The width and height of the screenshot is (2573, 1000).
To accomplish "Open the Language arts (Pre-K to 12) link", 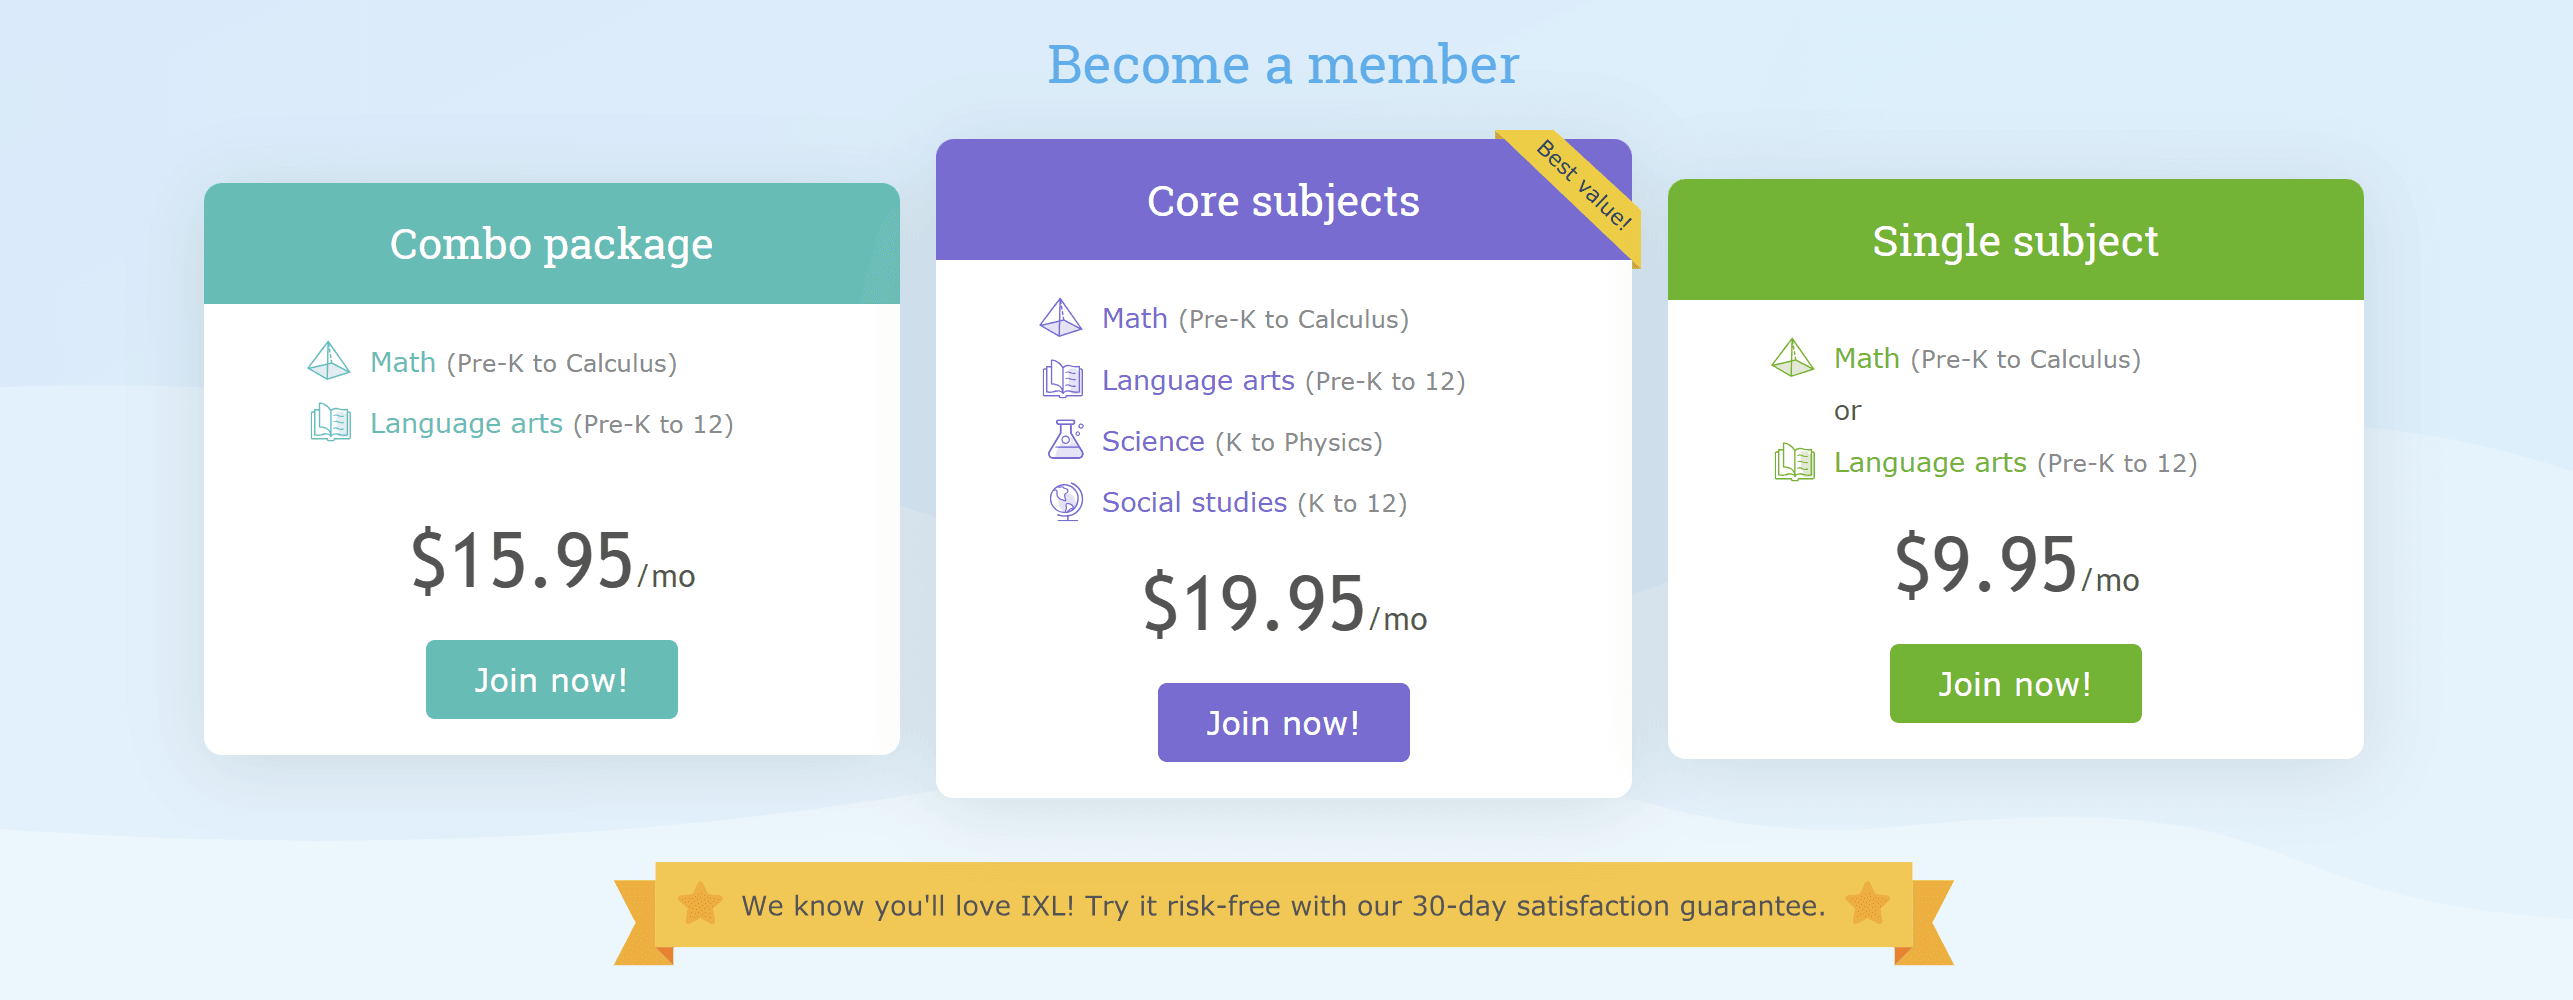I will click(x=465, y=422).
